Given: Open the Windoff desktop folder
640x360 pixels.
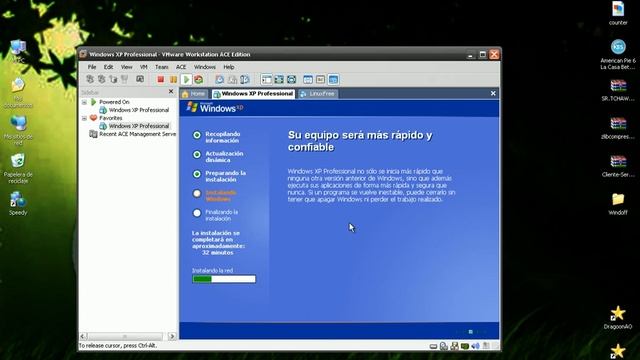Looking at the screenshot, I should pos(618,204).
